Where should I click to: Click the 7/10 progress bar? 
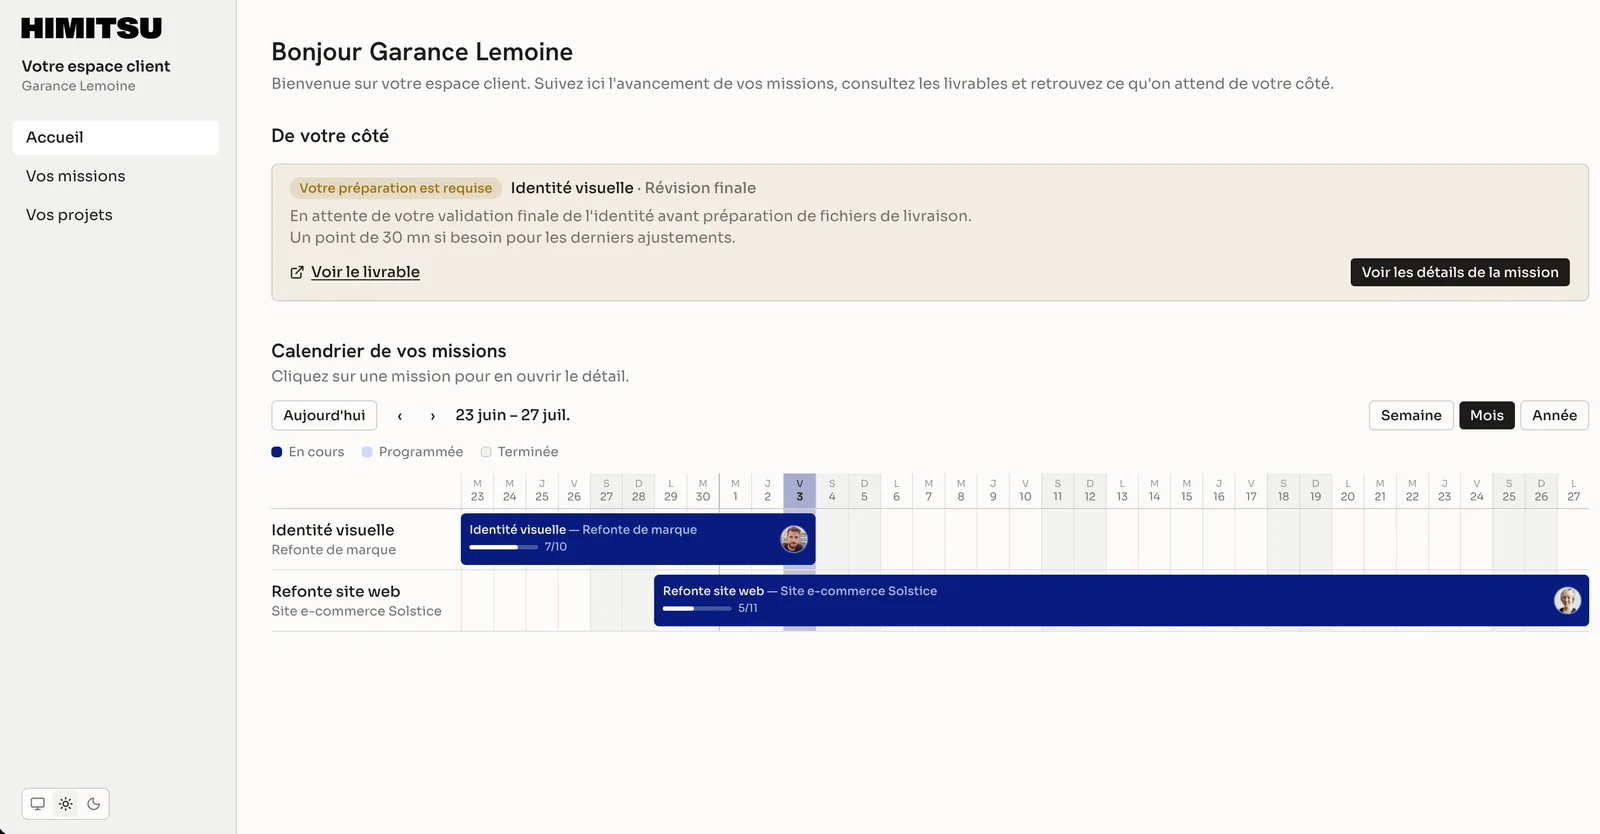coord(504,547)
